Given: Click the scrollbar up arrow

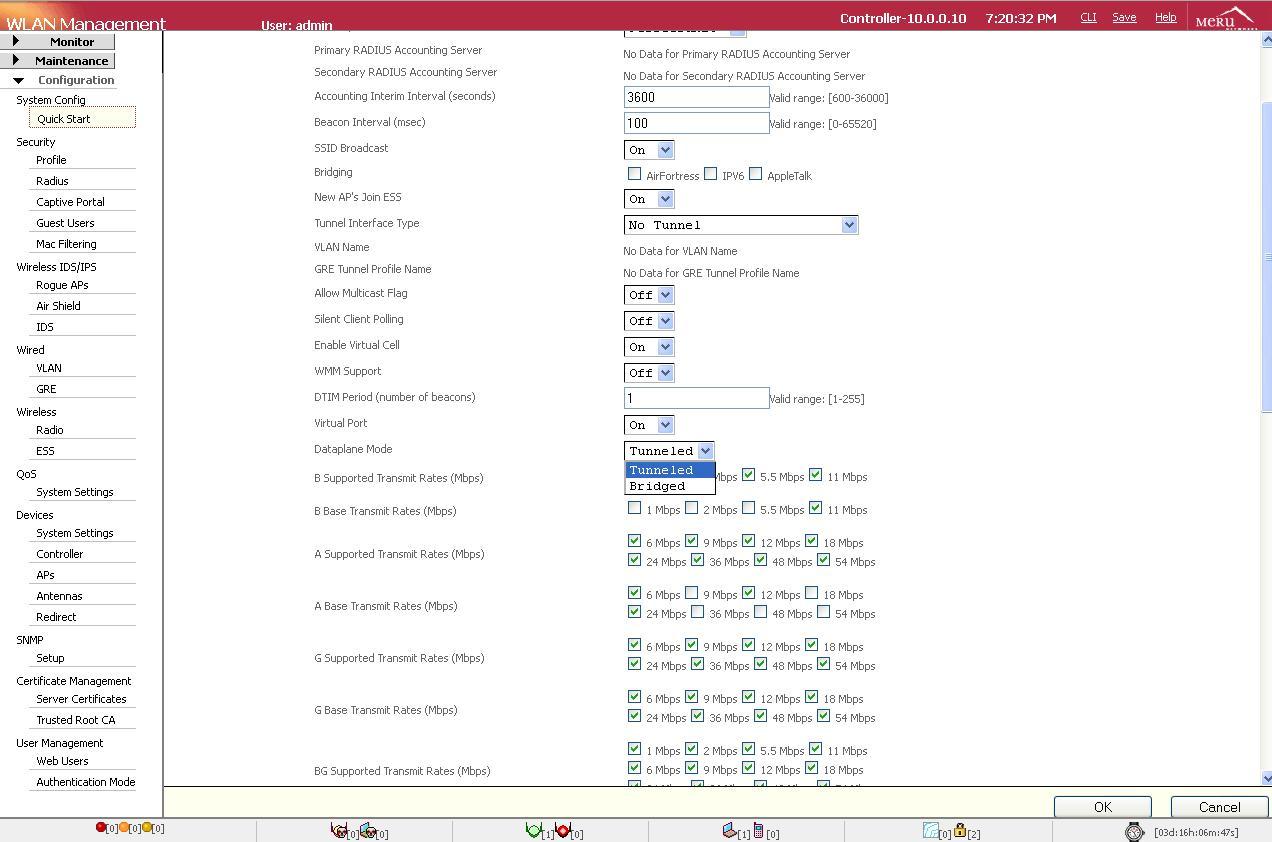Looking at the screenshot, I should (1267, 39).
